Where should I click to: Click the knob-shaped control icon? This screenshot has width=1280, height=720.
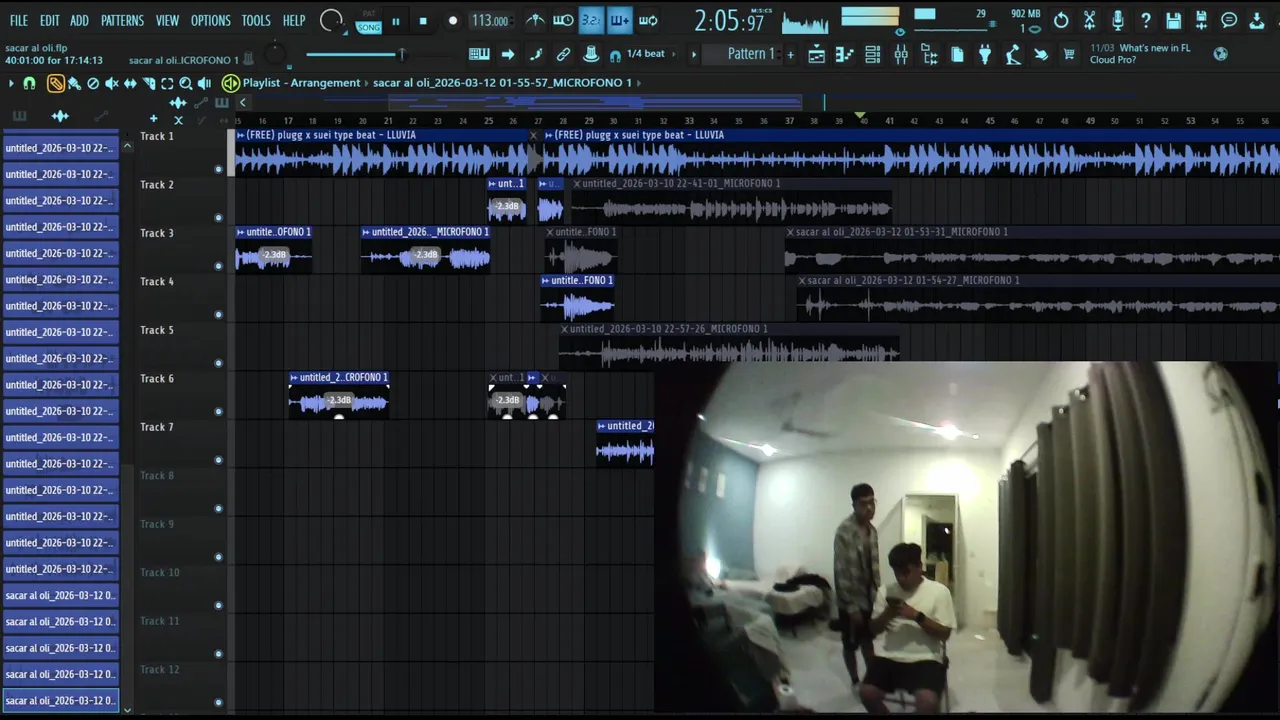pos(591,54)
